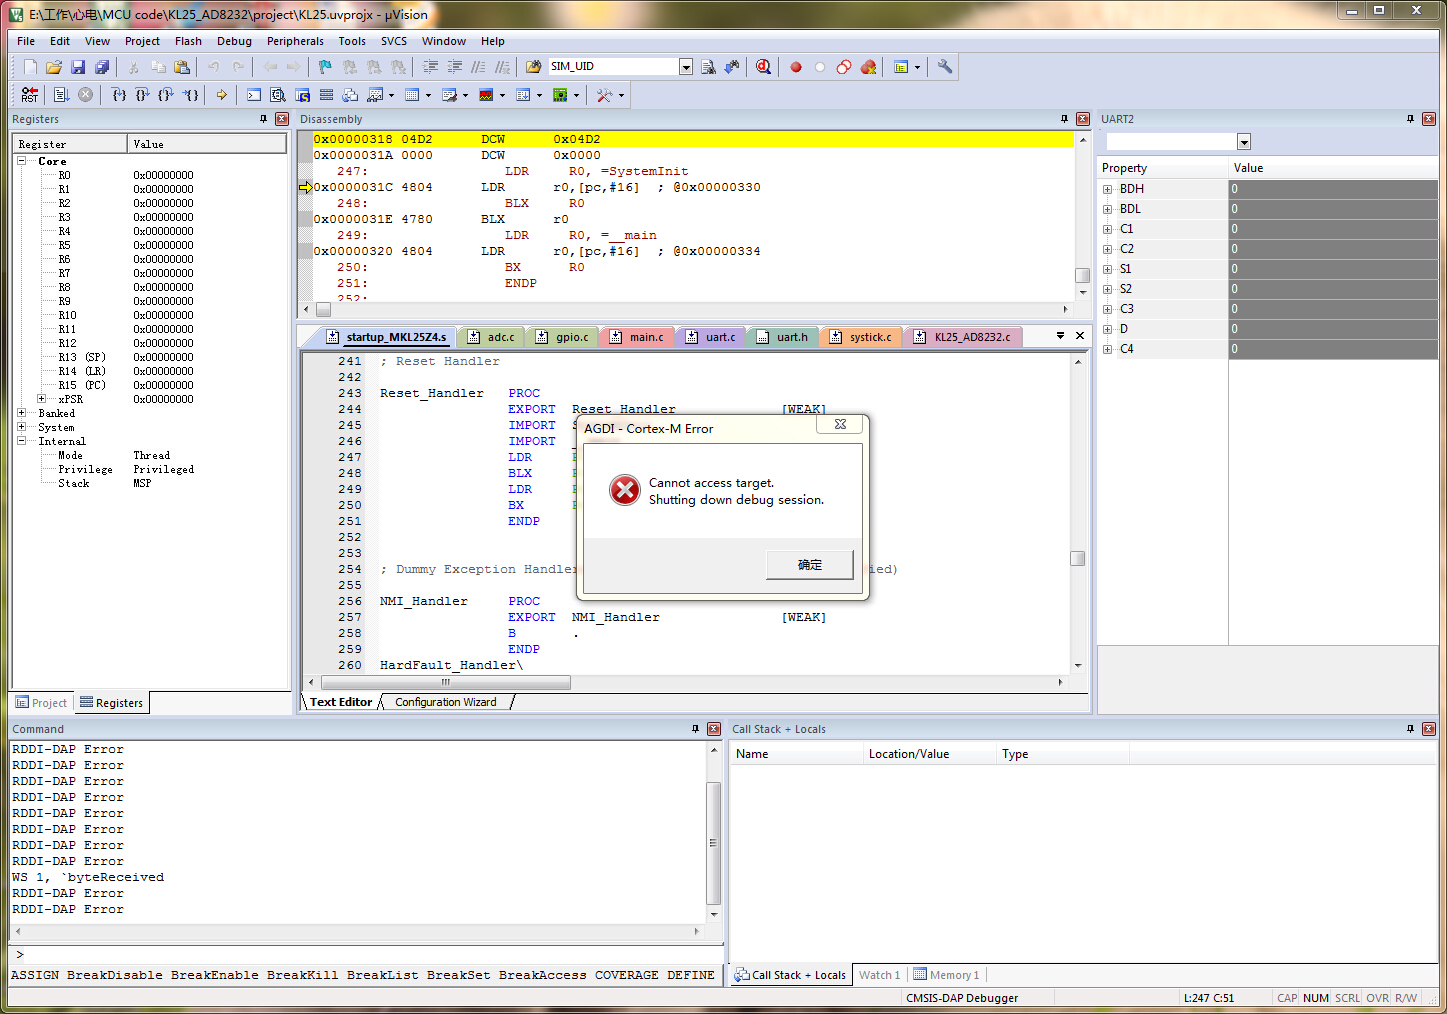Screen dimensions: 1447x1014
Task: Expand the BDH property in UART2
Action: [1107, 189]
